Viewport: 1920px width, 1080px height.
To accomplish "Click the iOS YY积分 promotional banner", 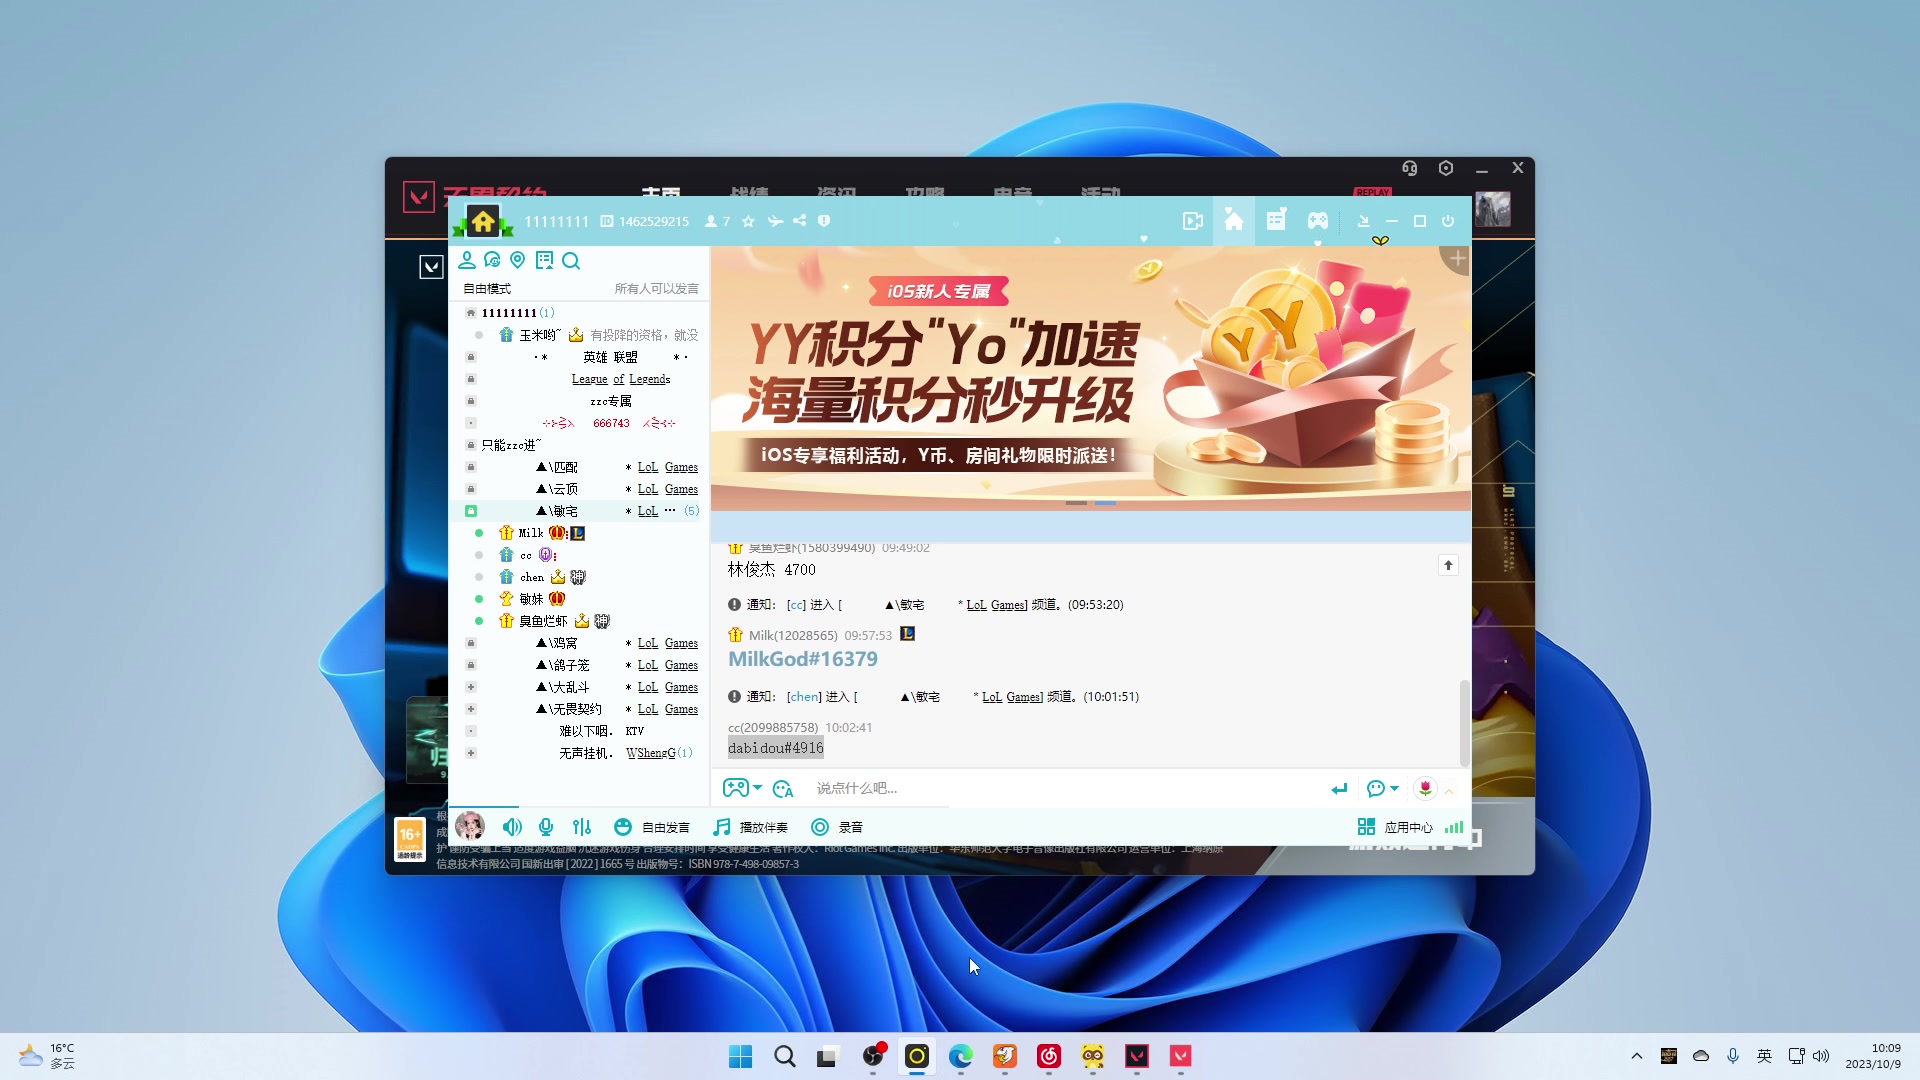I will 1090,378.
